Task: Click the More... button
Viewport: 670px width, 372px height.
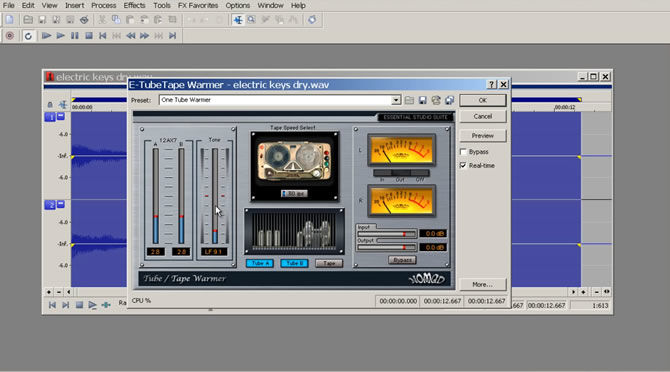Action: click(483, 284)
